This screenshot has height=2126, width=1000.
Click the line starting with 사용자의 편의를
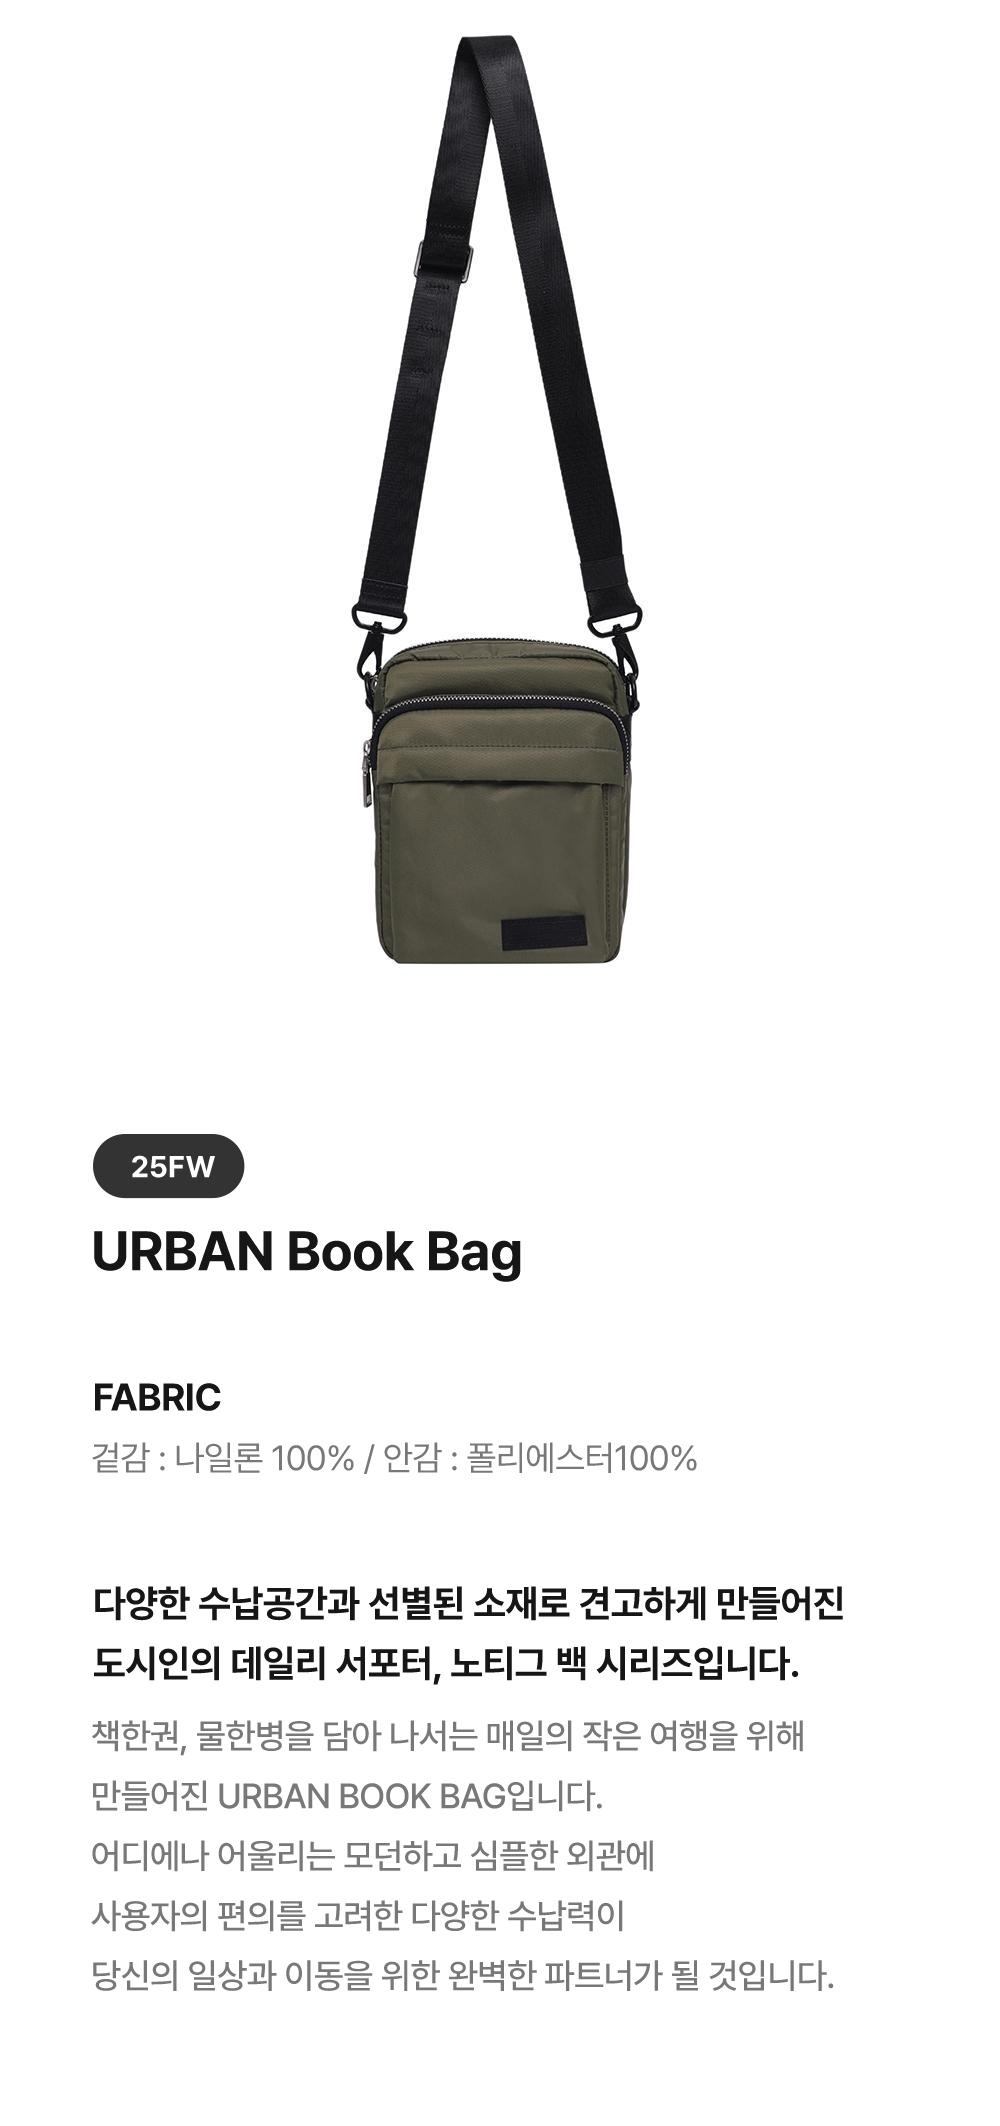coord(358,1916)
